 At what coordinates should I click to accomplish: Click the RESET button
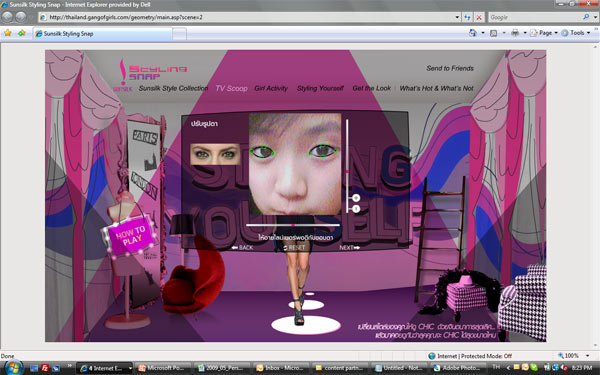point(294,248)
